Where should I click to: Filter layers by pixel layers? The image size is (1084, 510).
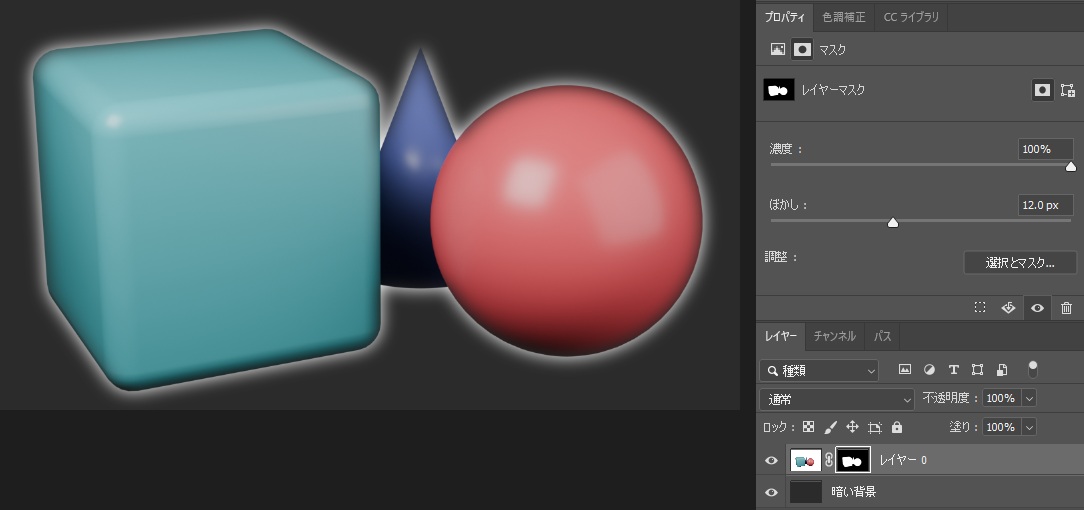point(904,370)
